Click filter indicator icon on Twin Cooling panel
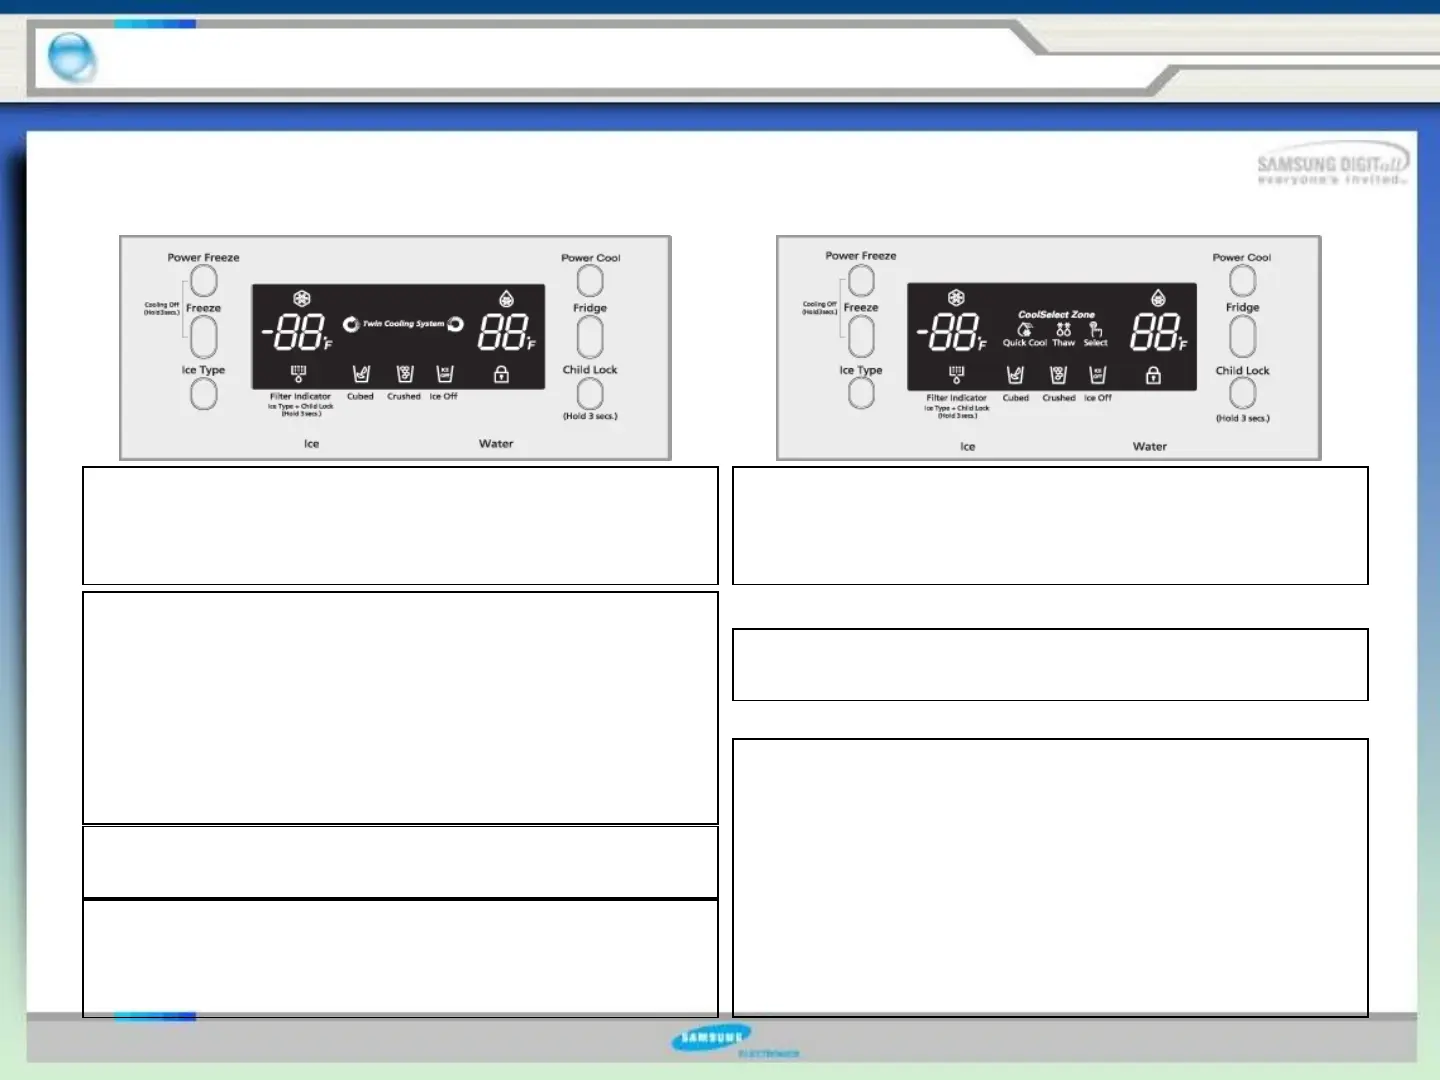The image size is (1440, 1080). 298,375
